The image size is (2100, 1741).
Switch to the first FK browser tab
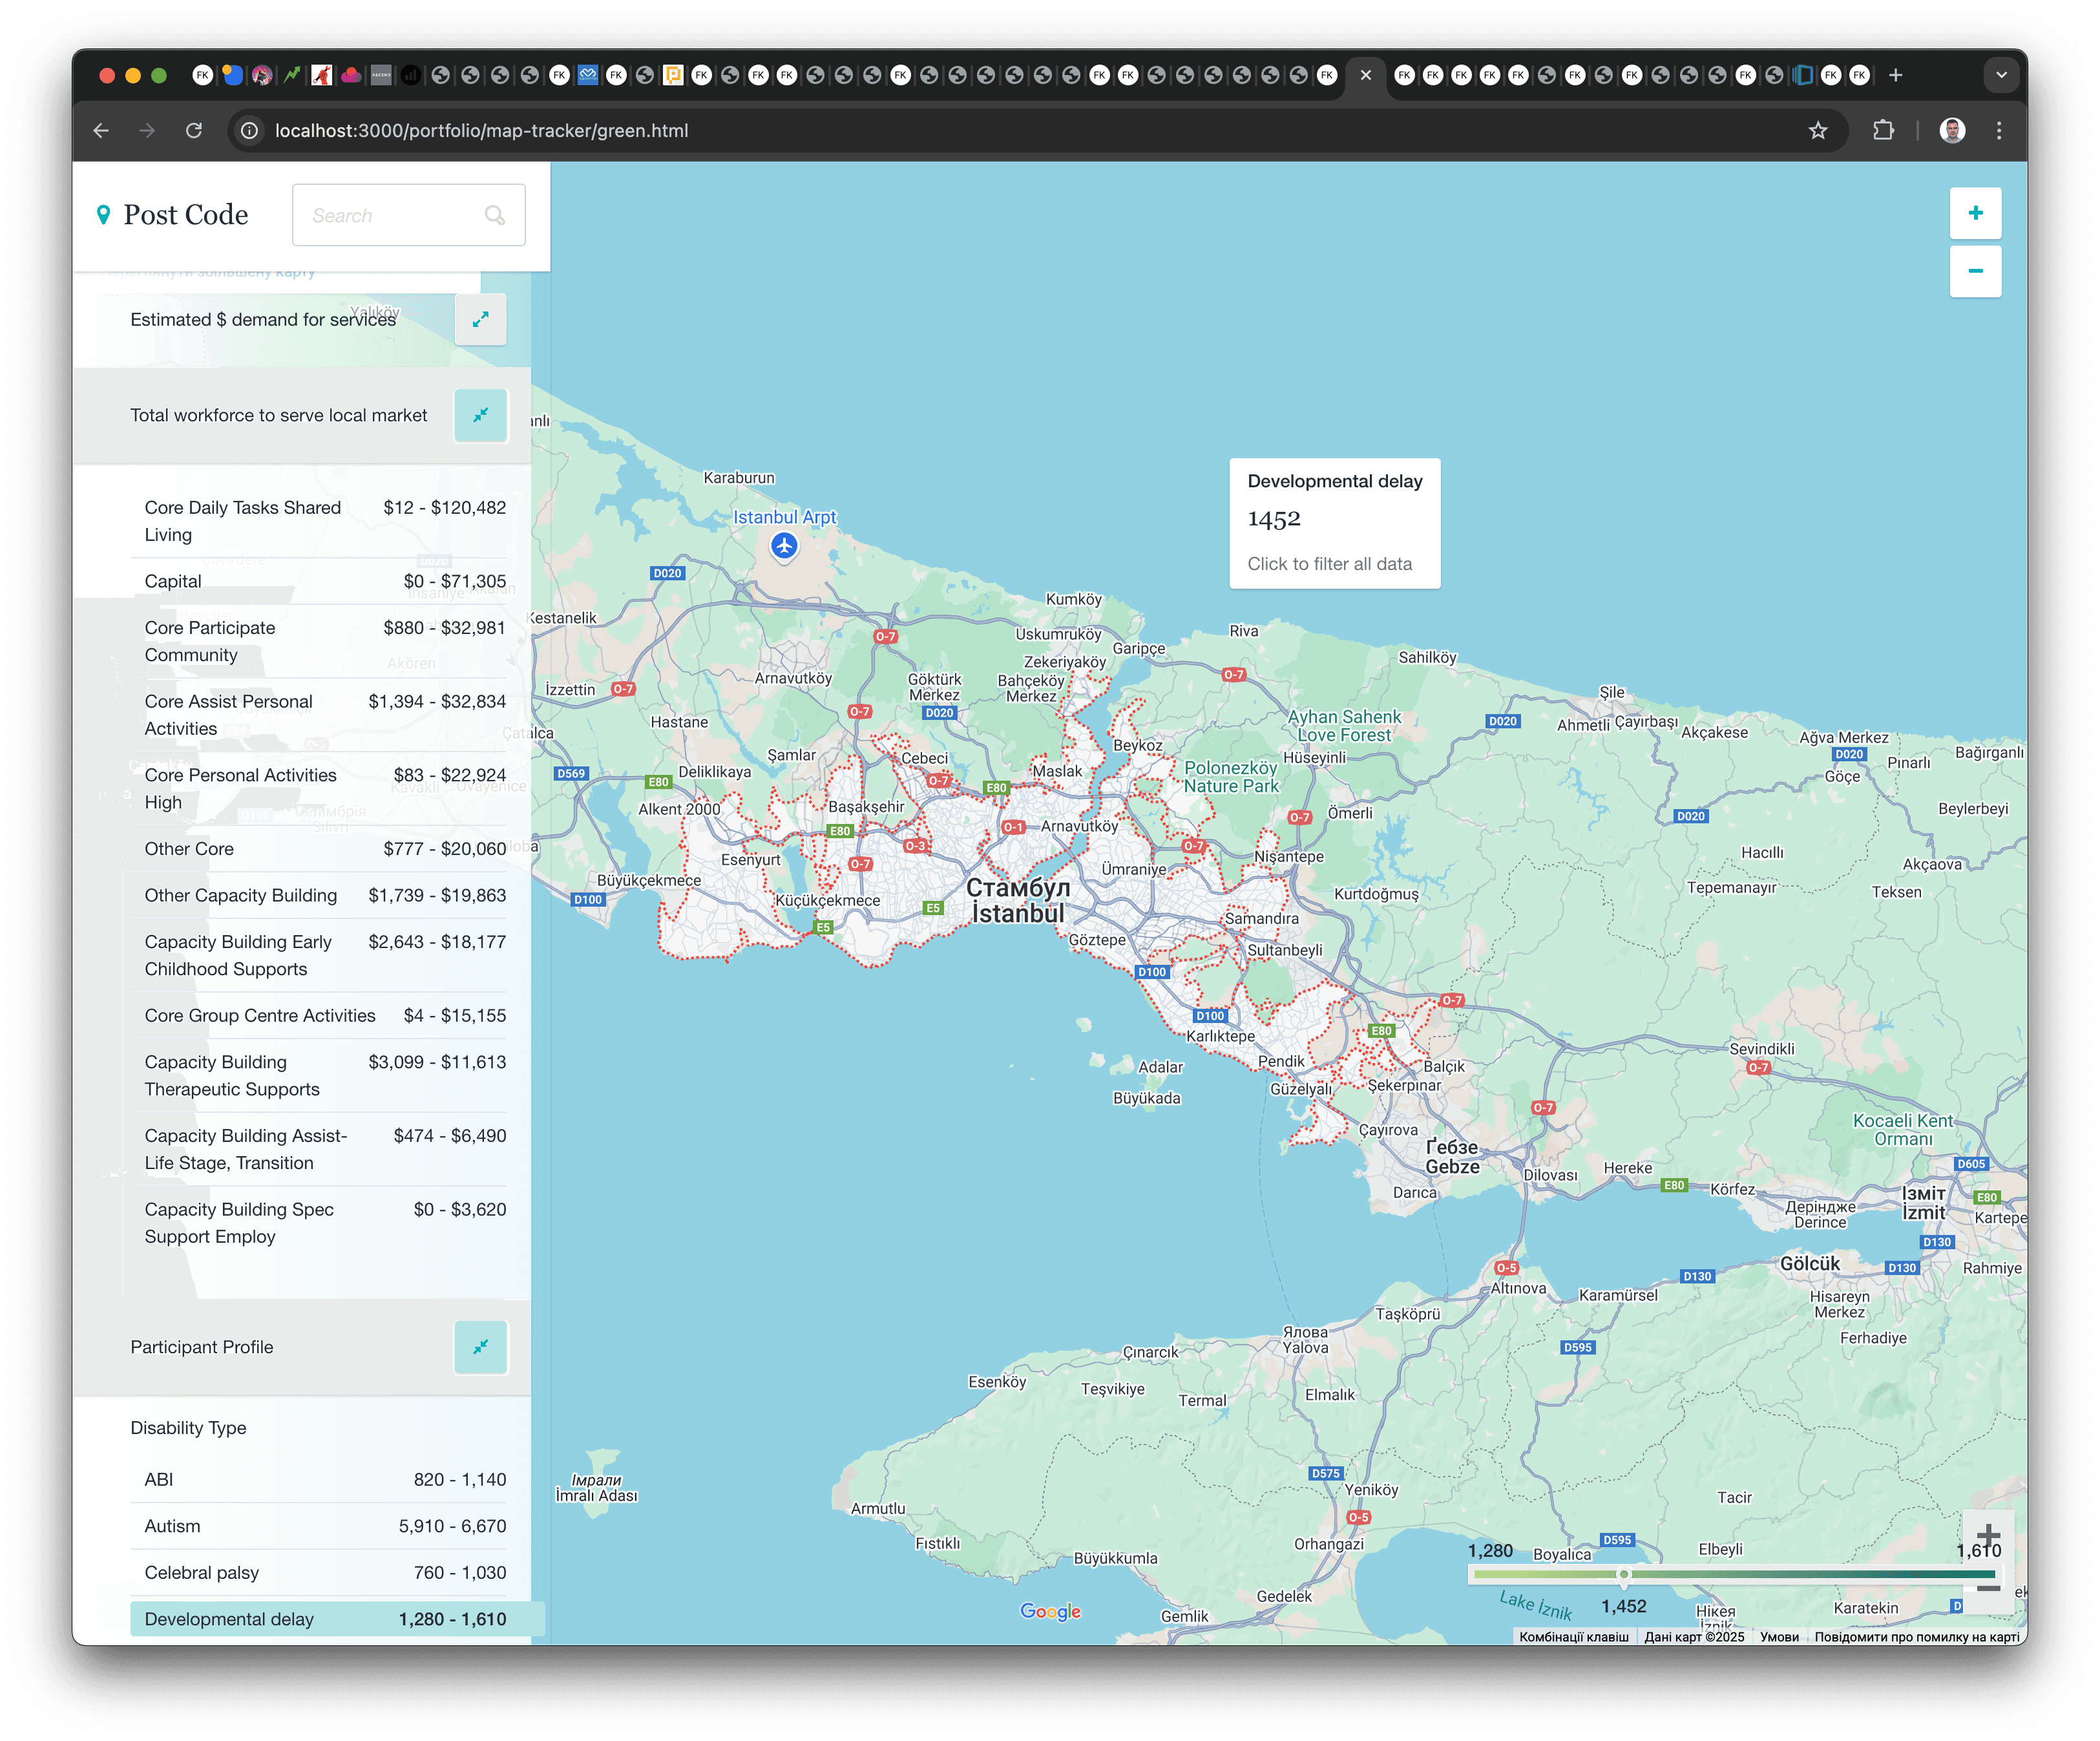coord(203,75)
